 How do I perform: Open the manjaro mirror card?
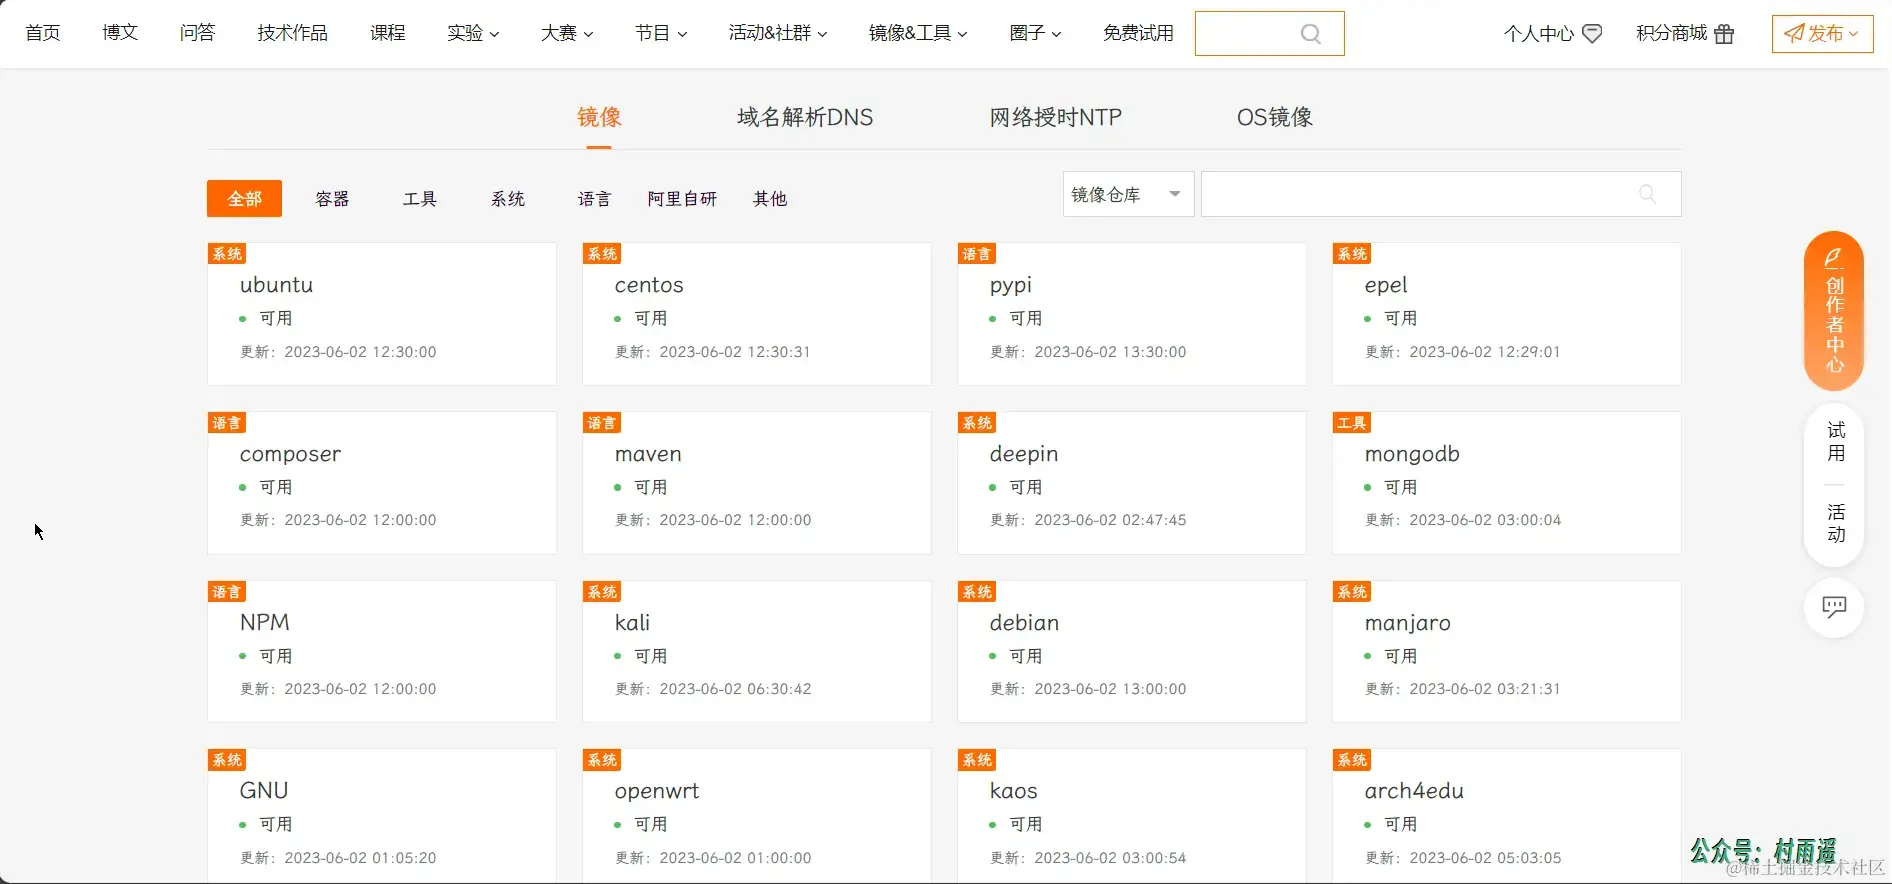1506,651
